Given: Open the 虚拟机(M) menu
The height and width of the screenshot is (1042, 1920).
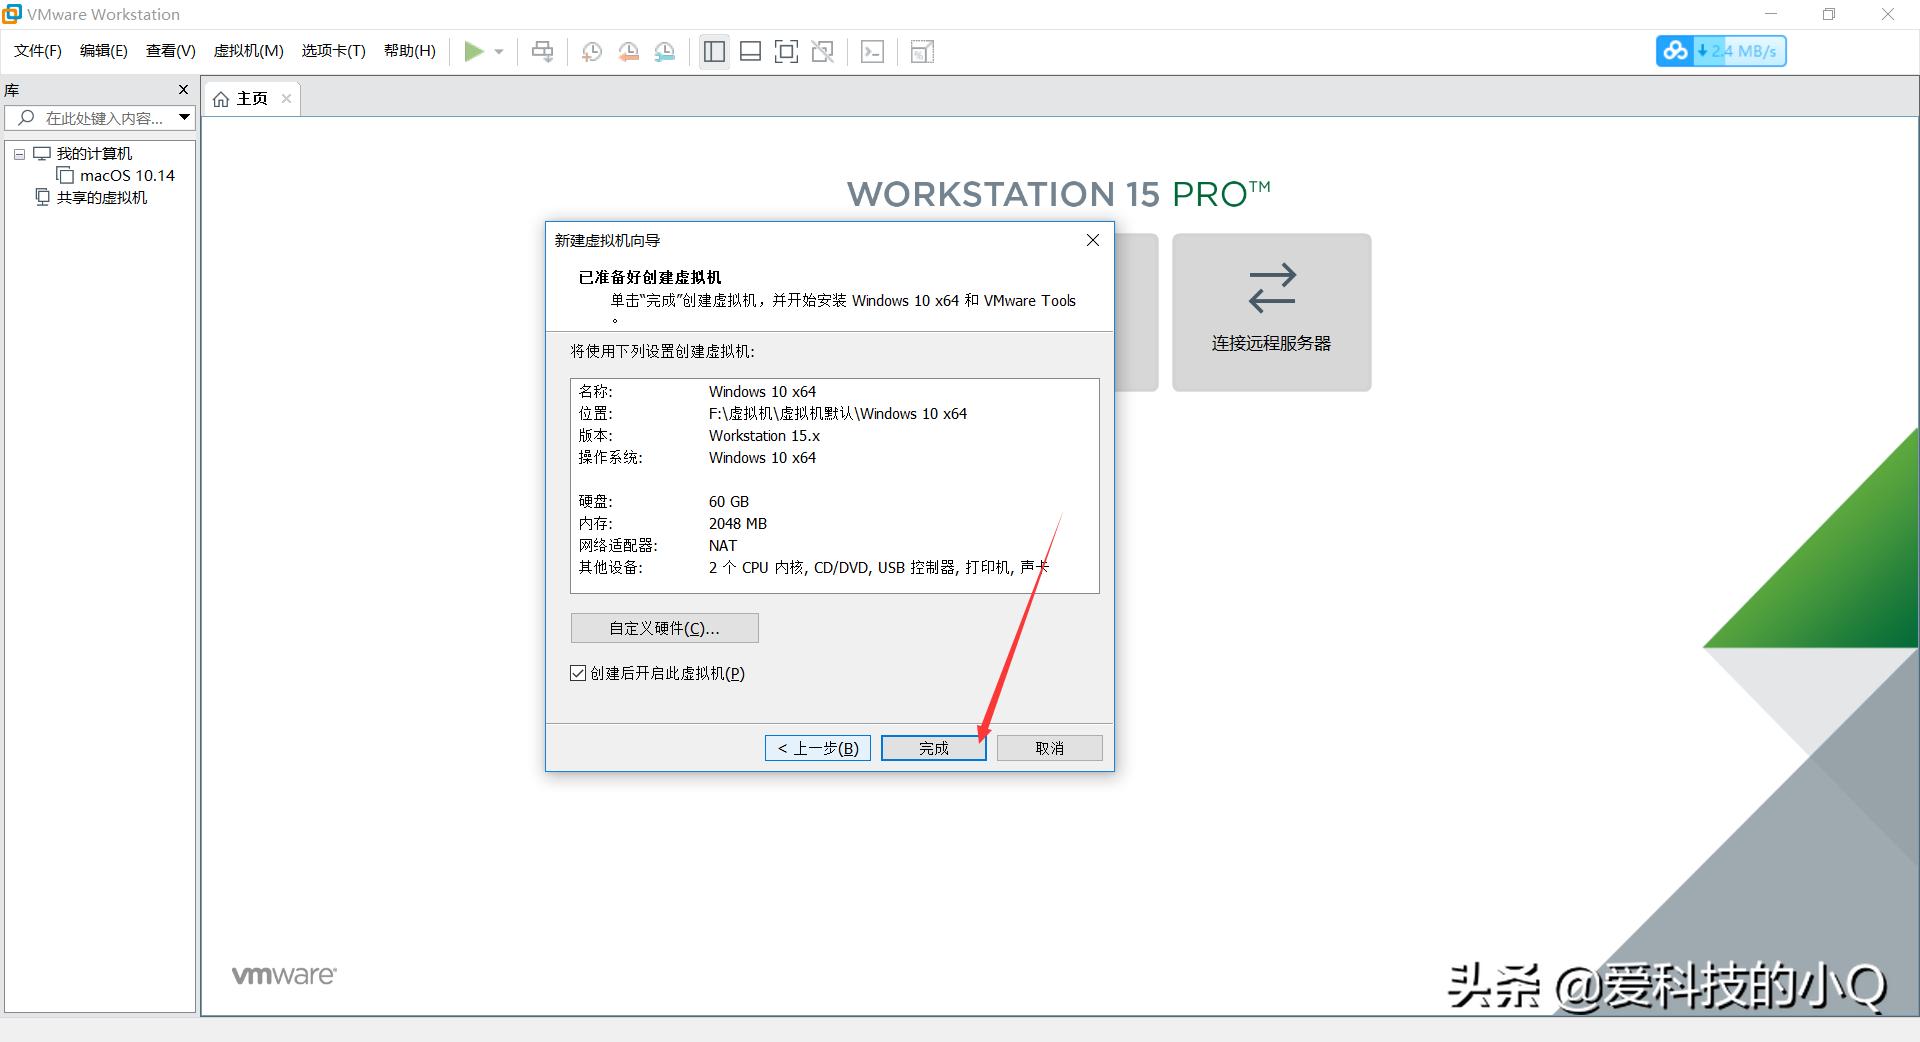Looking at the screenshot, I should [248, 50].
